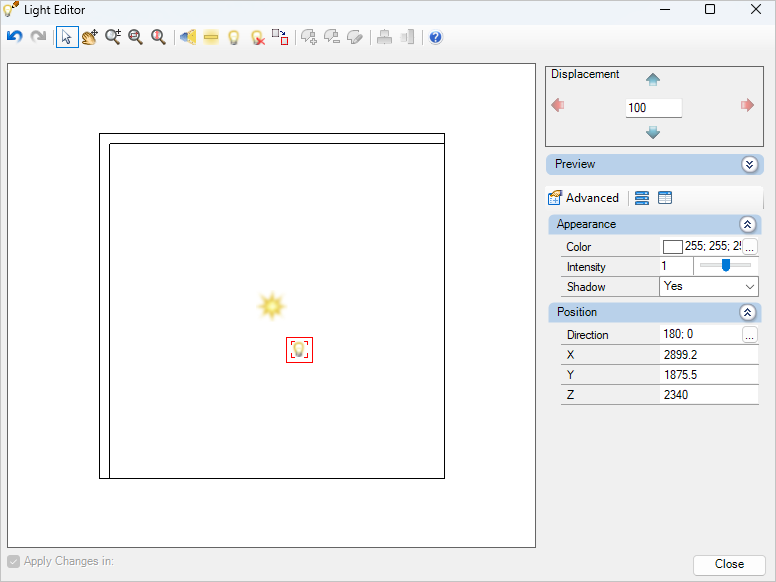Activate the pan hand tool
Viewport: 776px width, 582px height.
pos(90,37)
